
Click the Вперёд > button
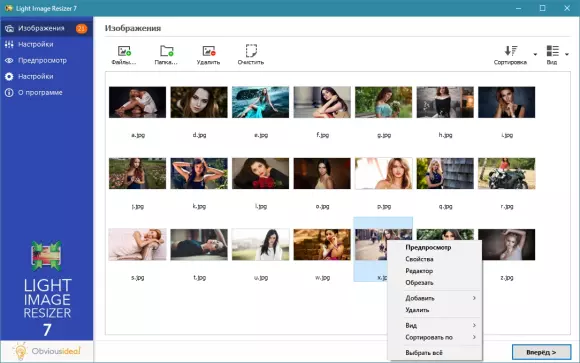click(x=542, y=352)
